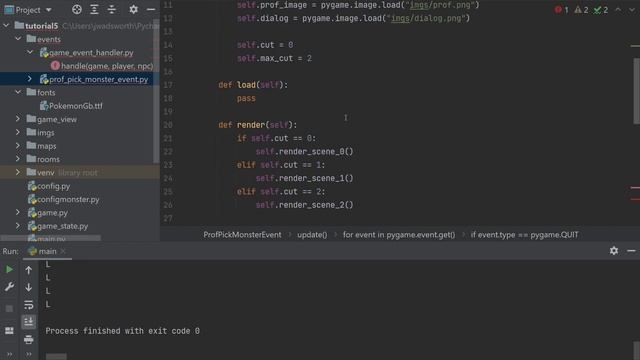
Task: Expand the rooms folder
Action: pos(18,159)
